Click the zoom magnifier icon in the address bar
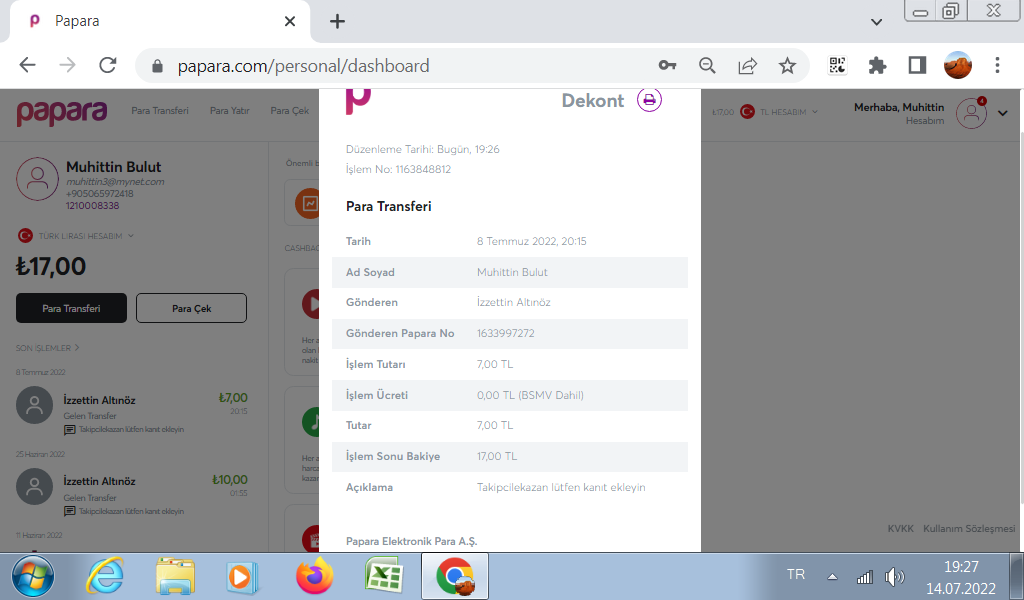This screenshot has width=1024, height=600. tap(707, 65)
